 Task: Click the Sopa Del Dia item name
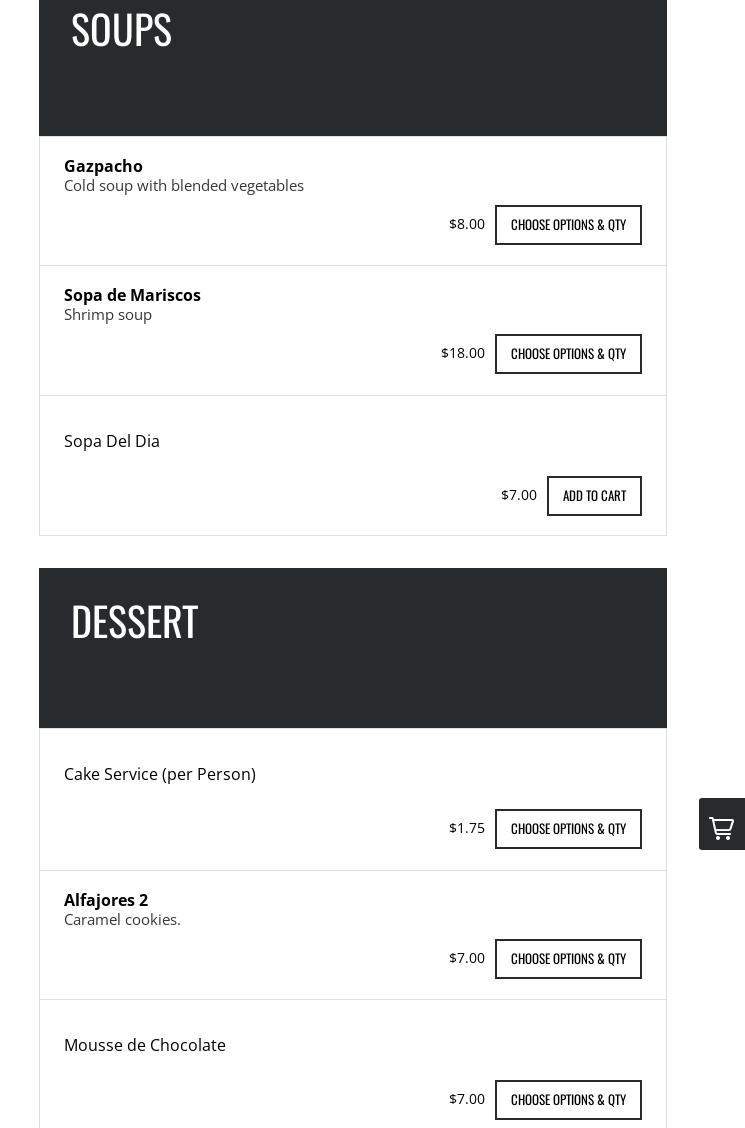[112, 441]
